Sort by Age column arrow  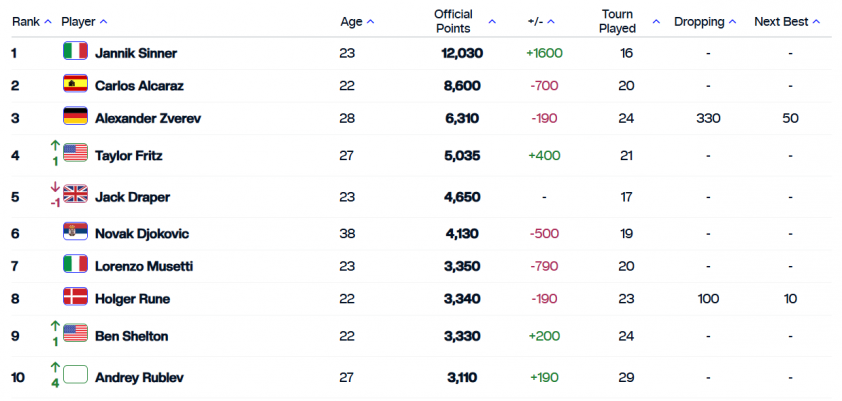370,21
